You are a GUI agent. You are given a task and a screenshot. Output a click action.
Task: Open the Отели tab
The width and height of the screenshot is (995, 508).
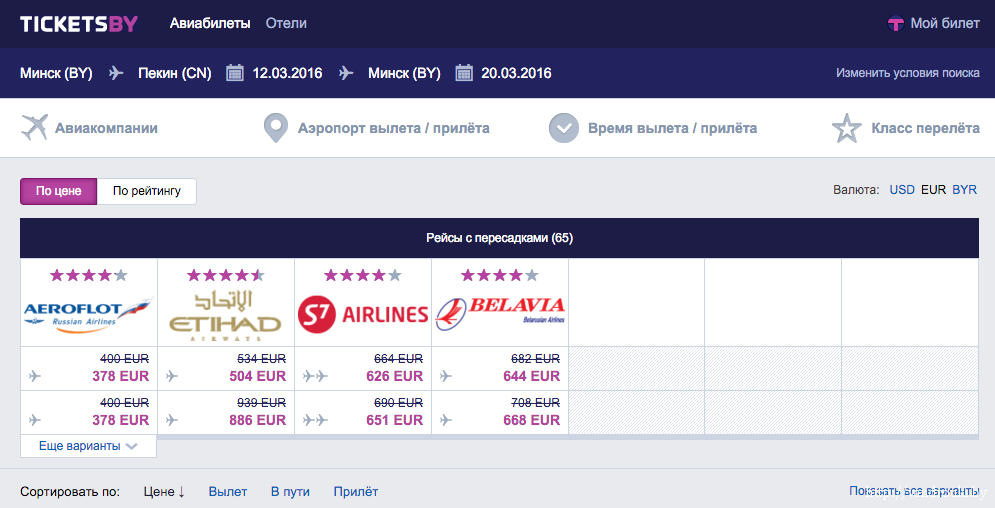pyautogui.click(x=286, y=23)
